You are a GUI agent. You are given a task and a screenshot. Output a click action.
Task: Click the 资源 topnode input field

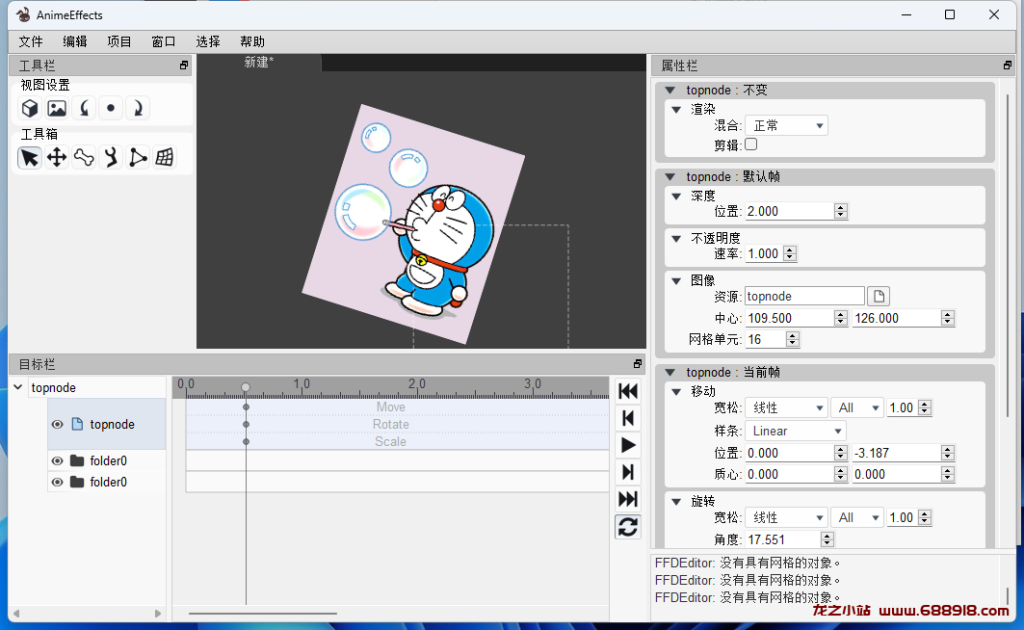point(805,296)
